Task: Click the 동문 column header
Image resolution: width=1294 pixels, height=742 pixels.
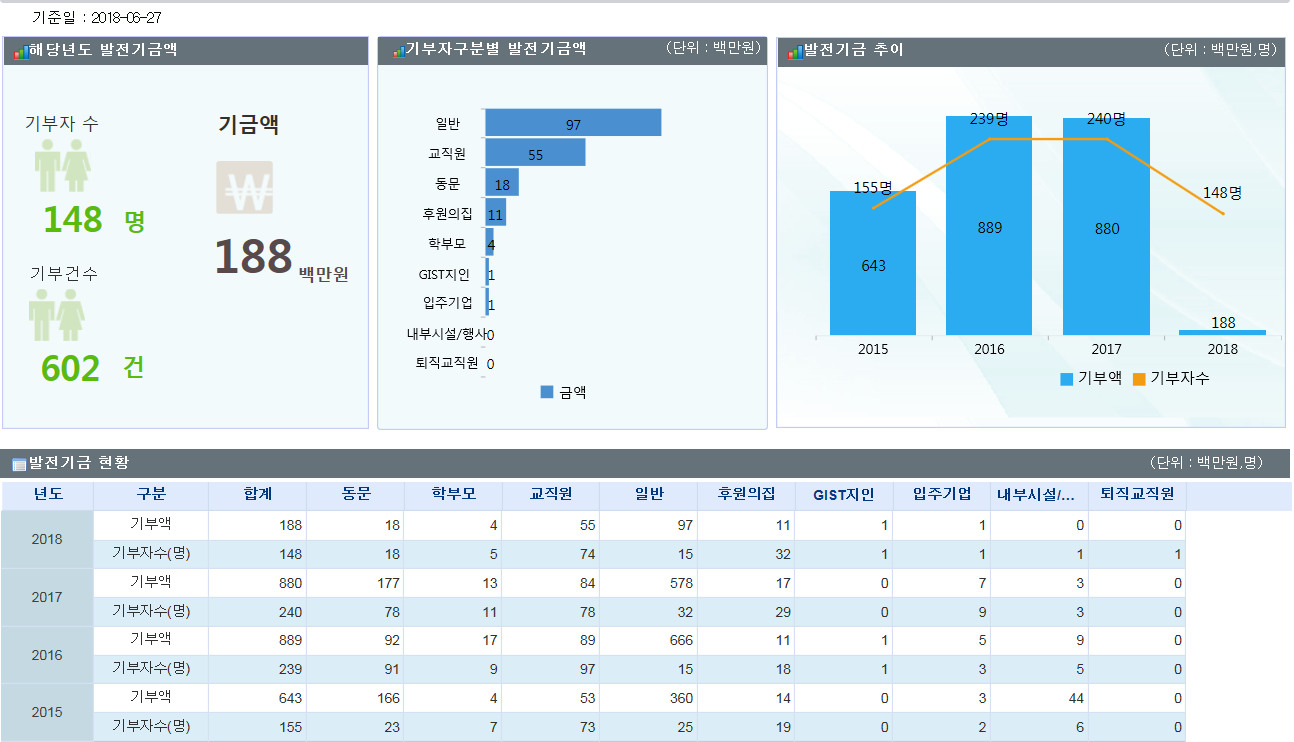Action: pyautogui.click(x=356, y=495)
